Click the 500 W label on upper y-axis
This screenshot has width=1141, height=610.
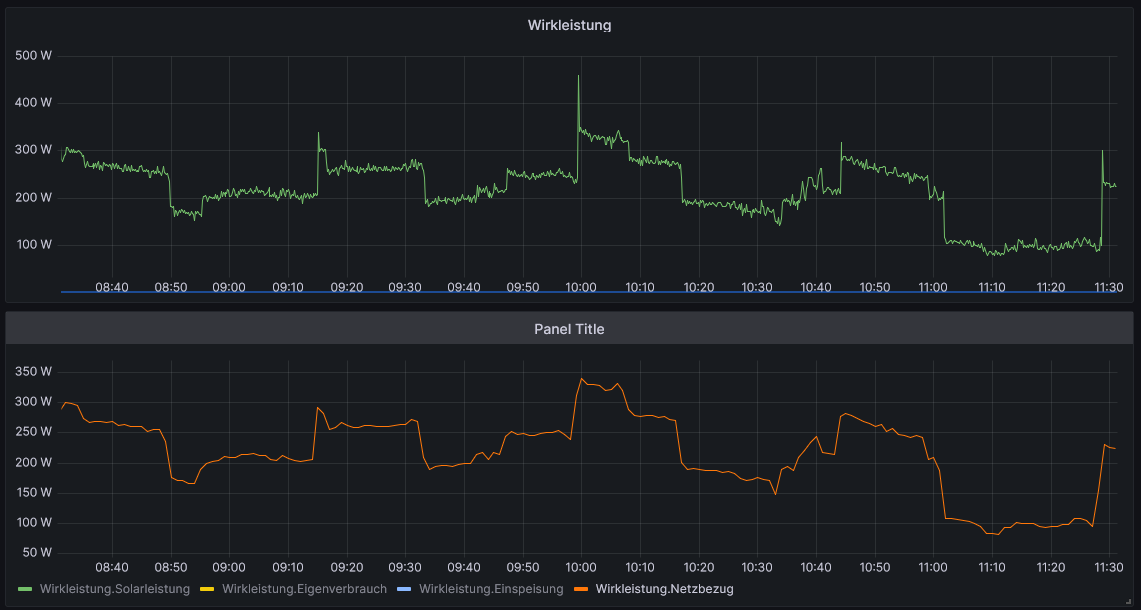[x=34, y=55]
